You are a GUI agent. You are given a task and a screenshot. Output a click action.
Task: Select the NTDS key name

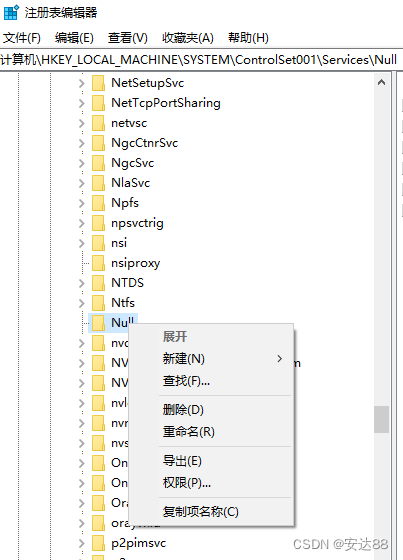(127, 283)
